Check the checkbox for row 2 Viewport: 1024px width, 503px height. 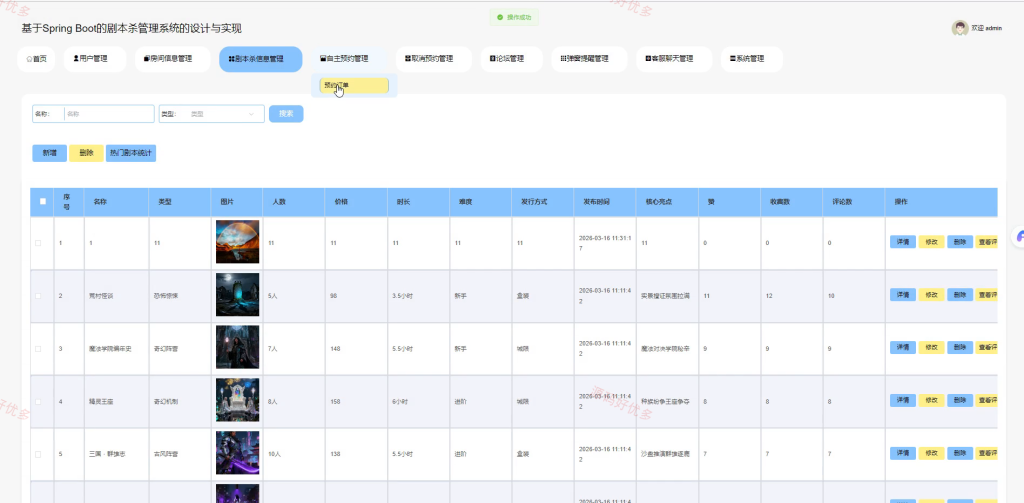point(38,296)
